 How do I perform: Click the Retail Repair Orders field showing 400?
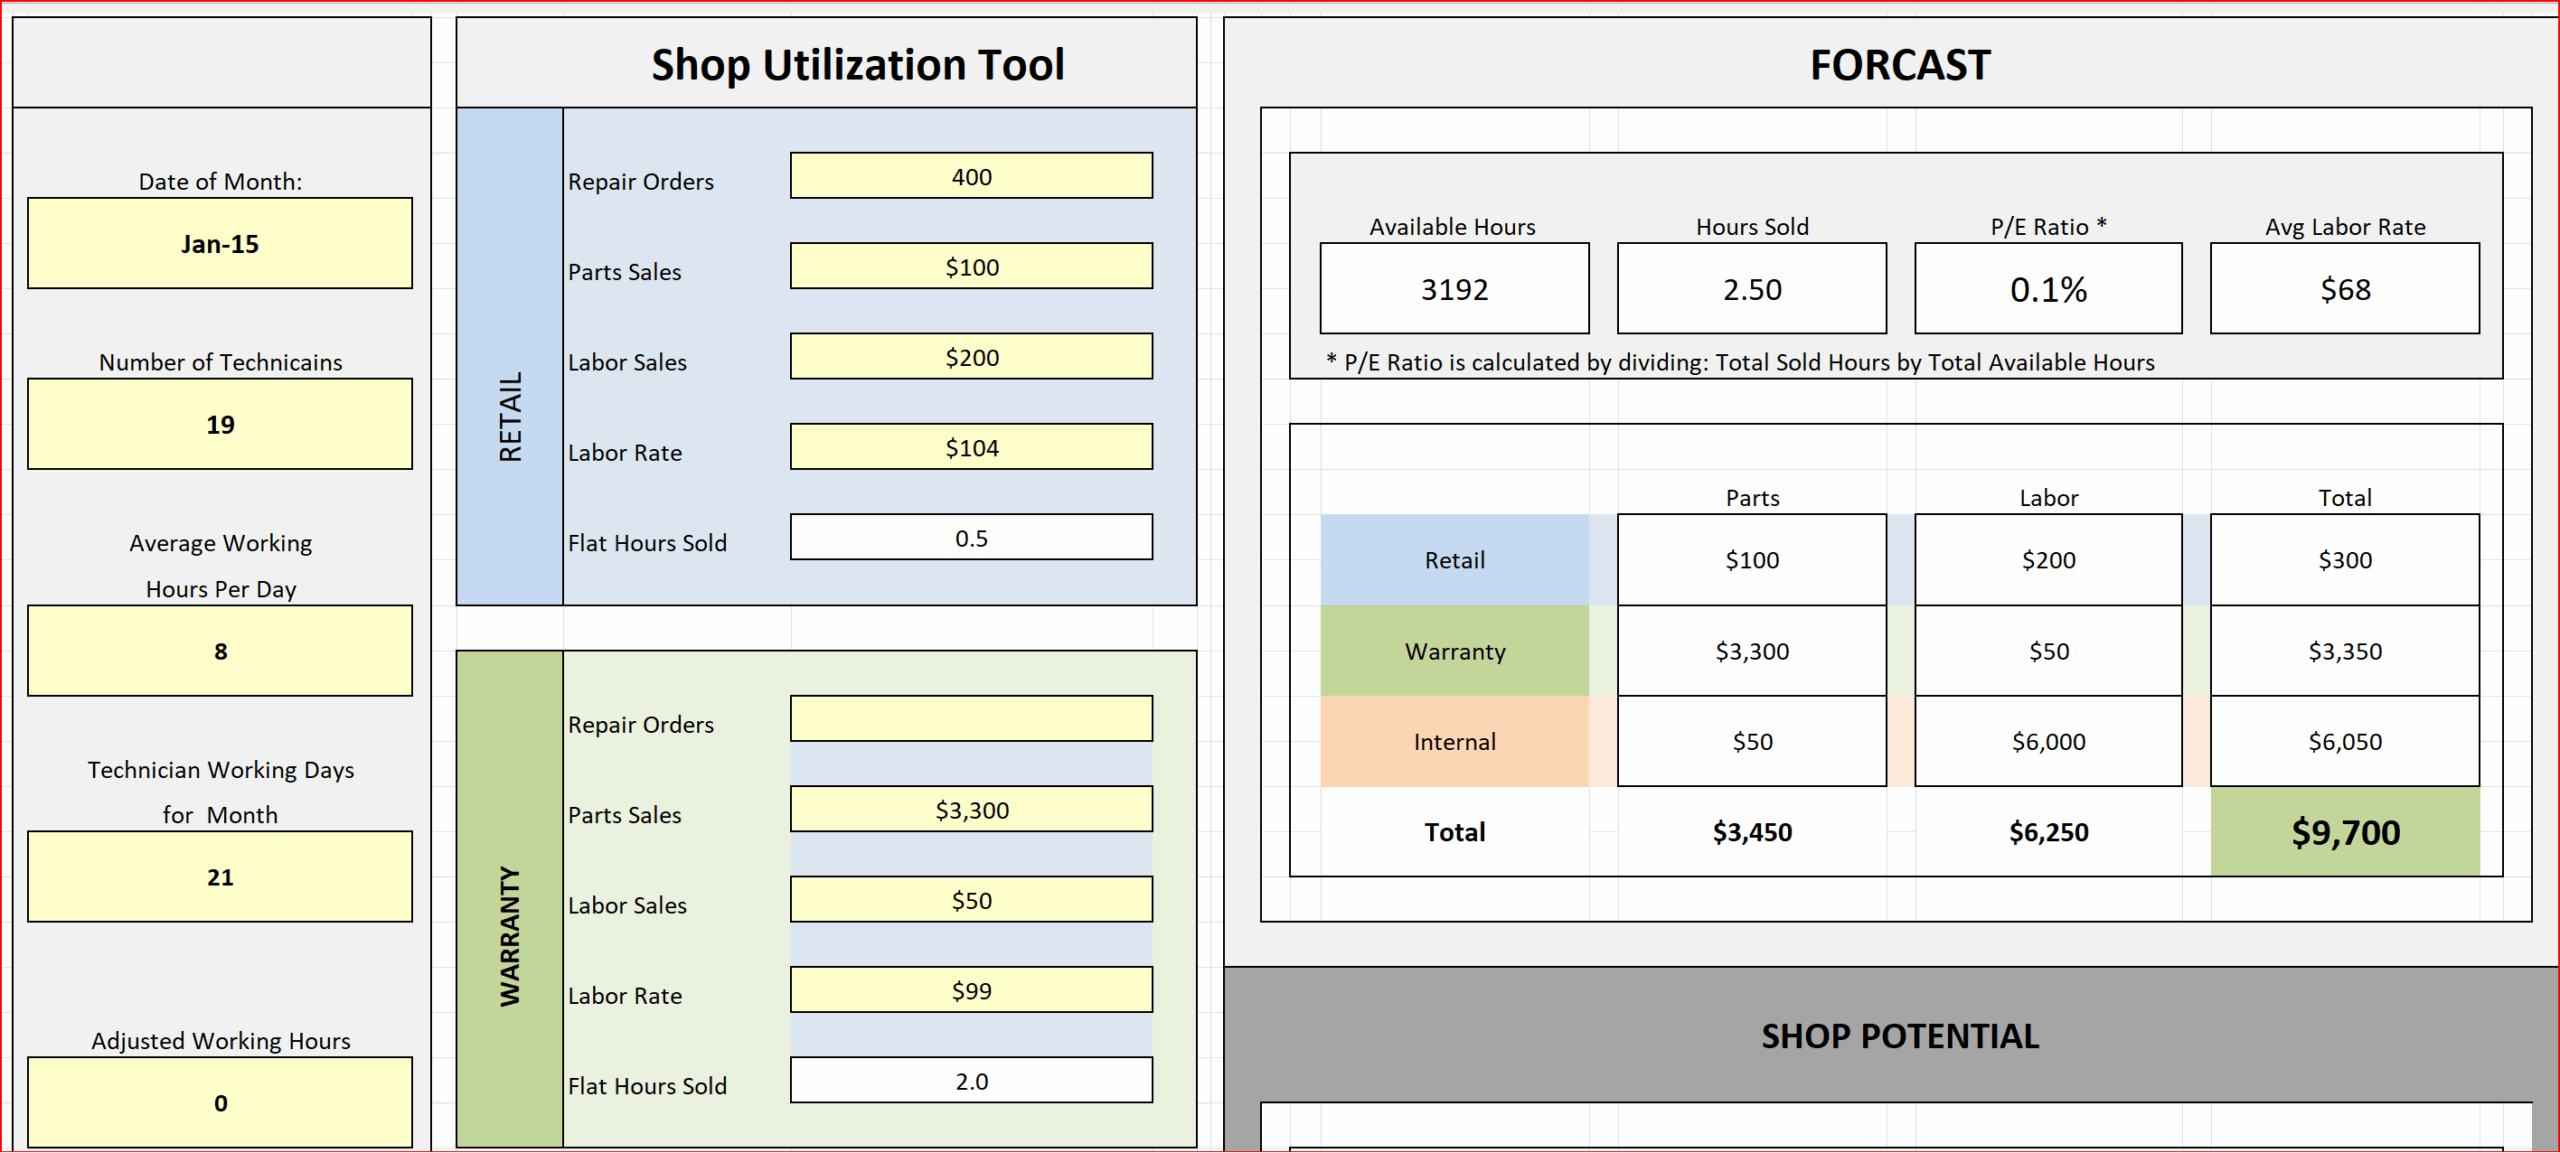[x=971, y=176]
